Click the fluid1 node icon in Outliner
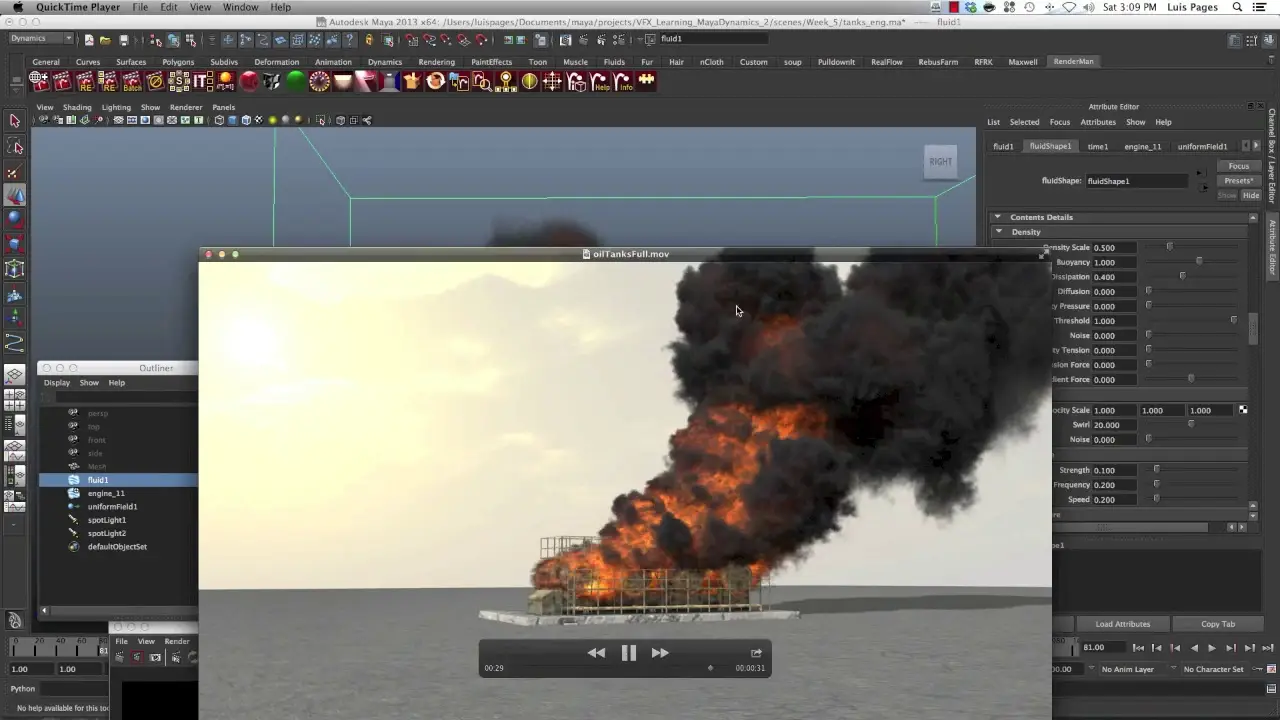The height and width of the screenshot is (720, 1280). coord(74,480)
